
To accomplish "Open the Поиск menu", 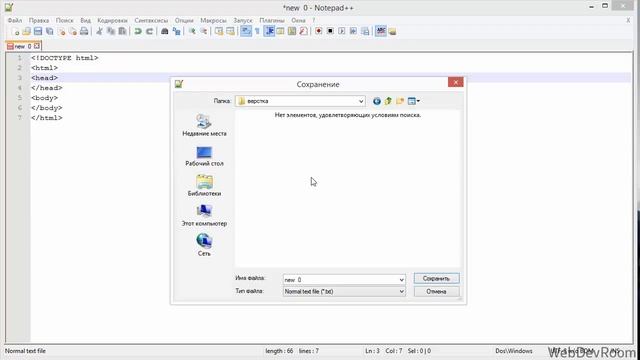I will pyautogui.click(x=64, y=20).
